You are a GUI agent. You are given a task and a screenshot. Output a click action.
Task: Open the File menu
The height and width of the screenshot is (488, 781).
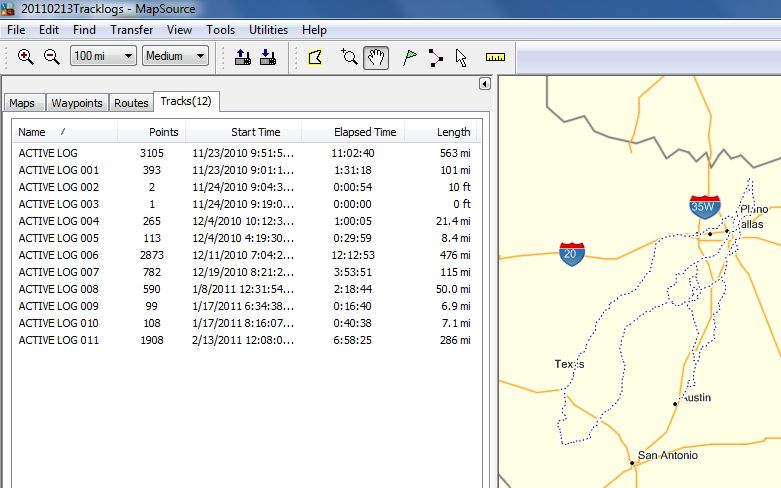pos(16,30)
